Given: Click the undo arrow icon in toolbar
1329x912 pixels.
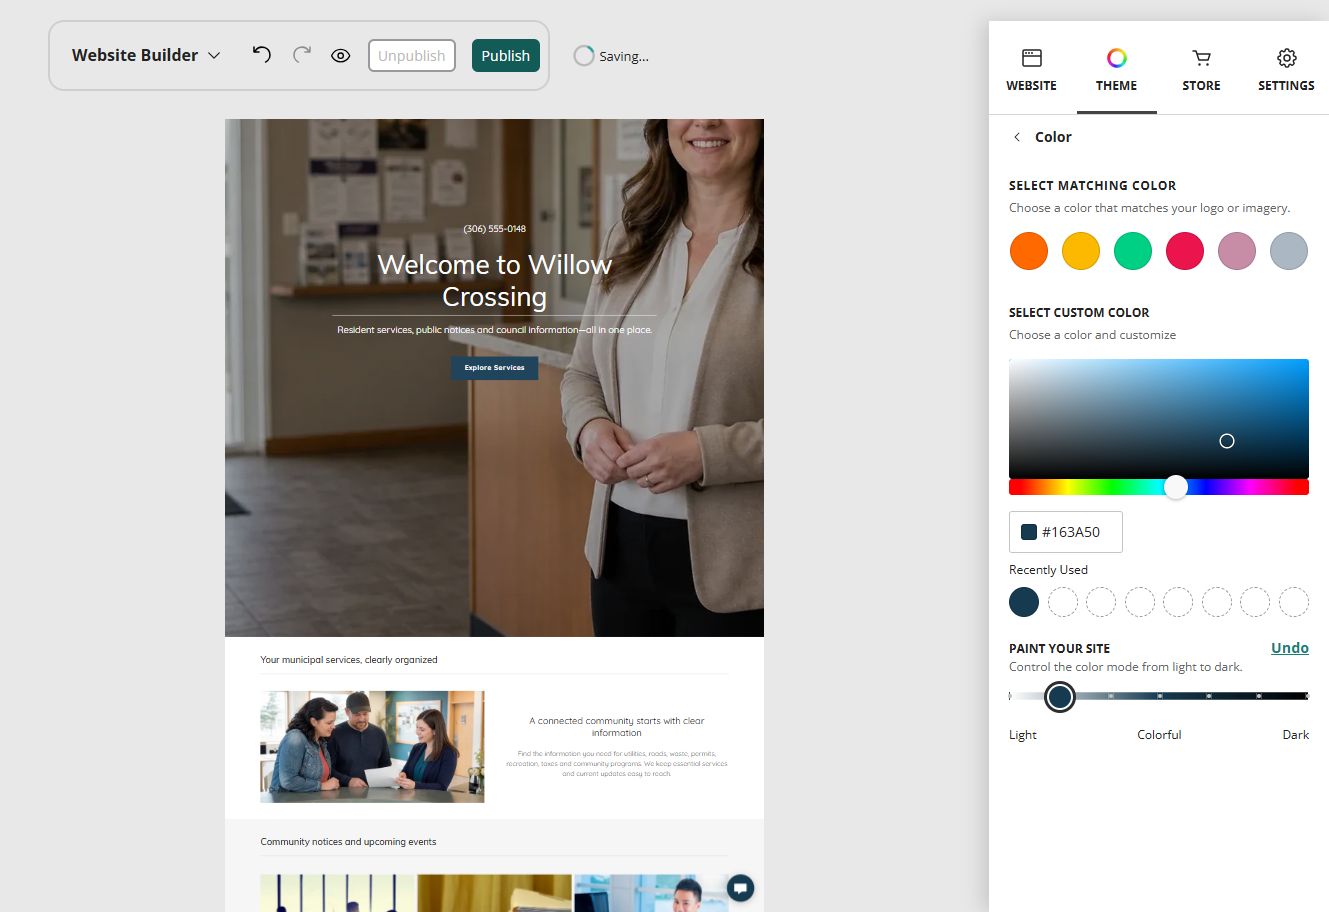Looking at the screenshot, I should (x=262, y=55).
